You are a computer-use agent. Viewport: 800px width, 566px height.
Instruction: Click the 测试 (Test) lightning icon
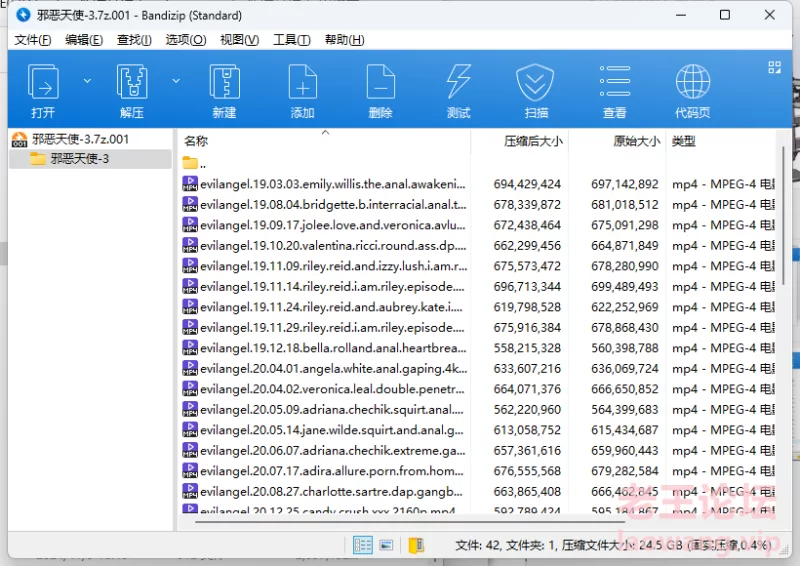(x=459, y=82)
